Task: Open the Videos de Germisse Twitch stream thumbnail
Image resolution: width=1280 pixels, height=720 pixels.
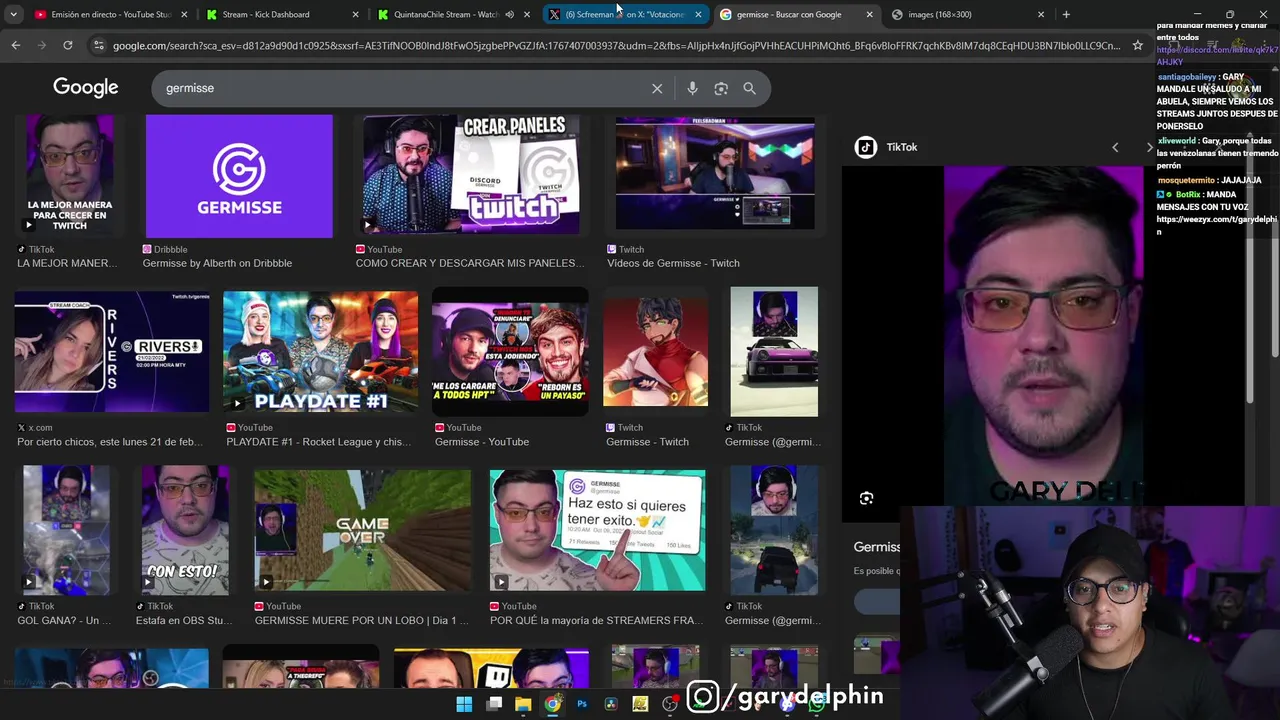Action: pos(715,176)
